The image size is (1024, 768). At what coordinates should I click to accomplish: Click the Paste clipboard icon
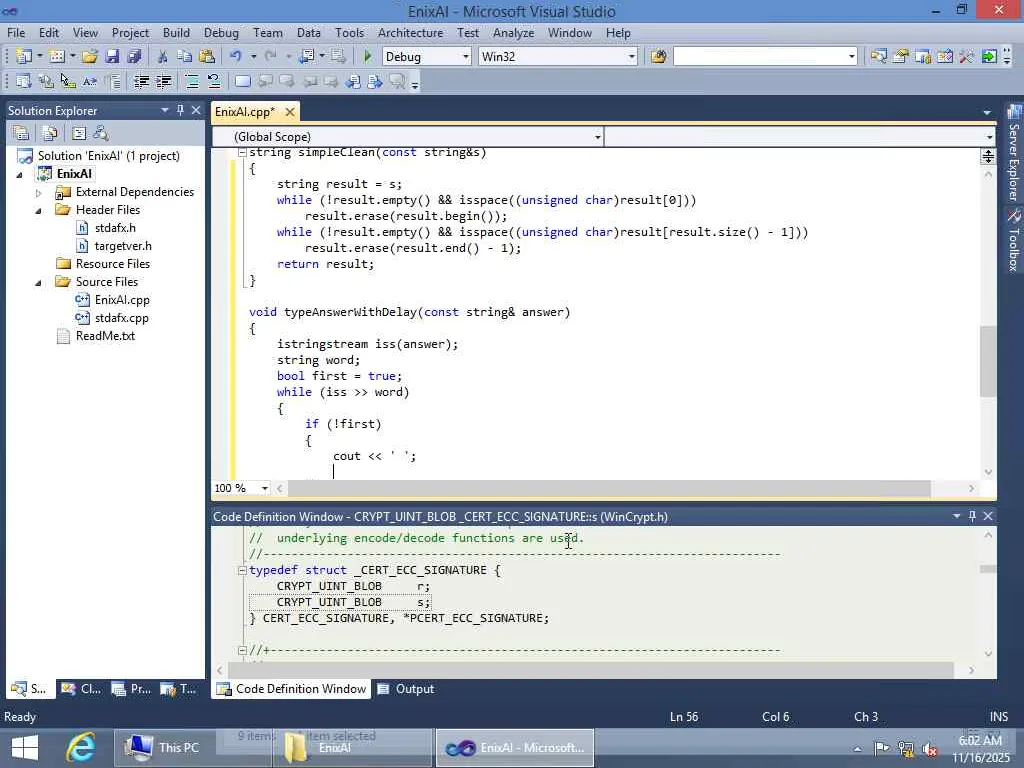pyautogui.click(x=207, y=57)
